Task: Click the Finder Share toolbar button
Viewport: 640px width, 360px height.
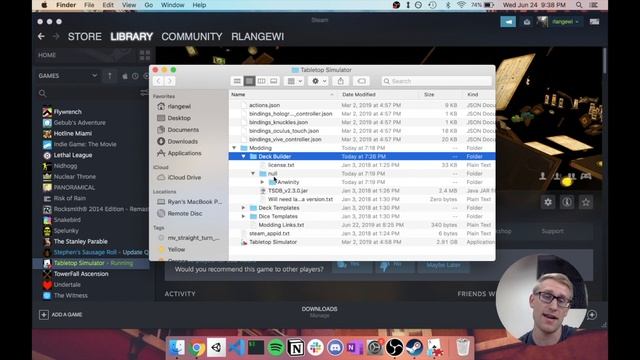Action: tap(340, 81)
